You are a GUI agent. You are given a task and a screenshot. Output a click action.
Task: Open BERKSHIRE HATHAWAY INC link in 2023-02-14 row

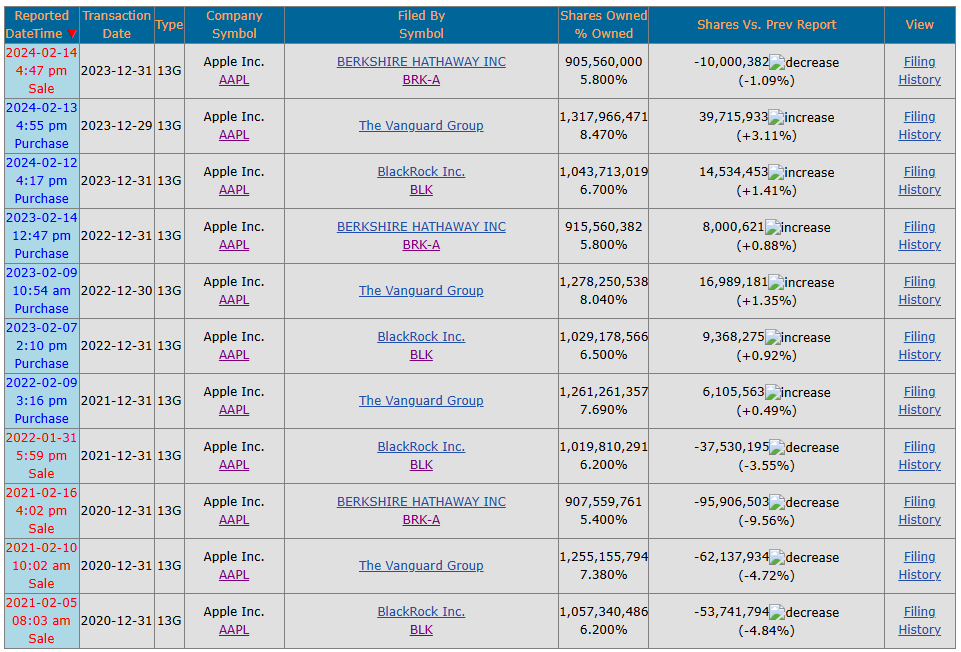(421, 227)
